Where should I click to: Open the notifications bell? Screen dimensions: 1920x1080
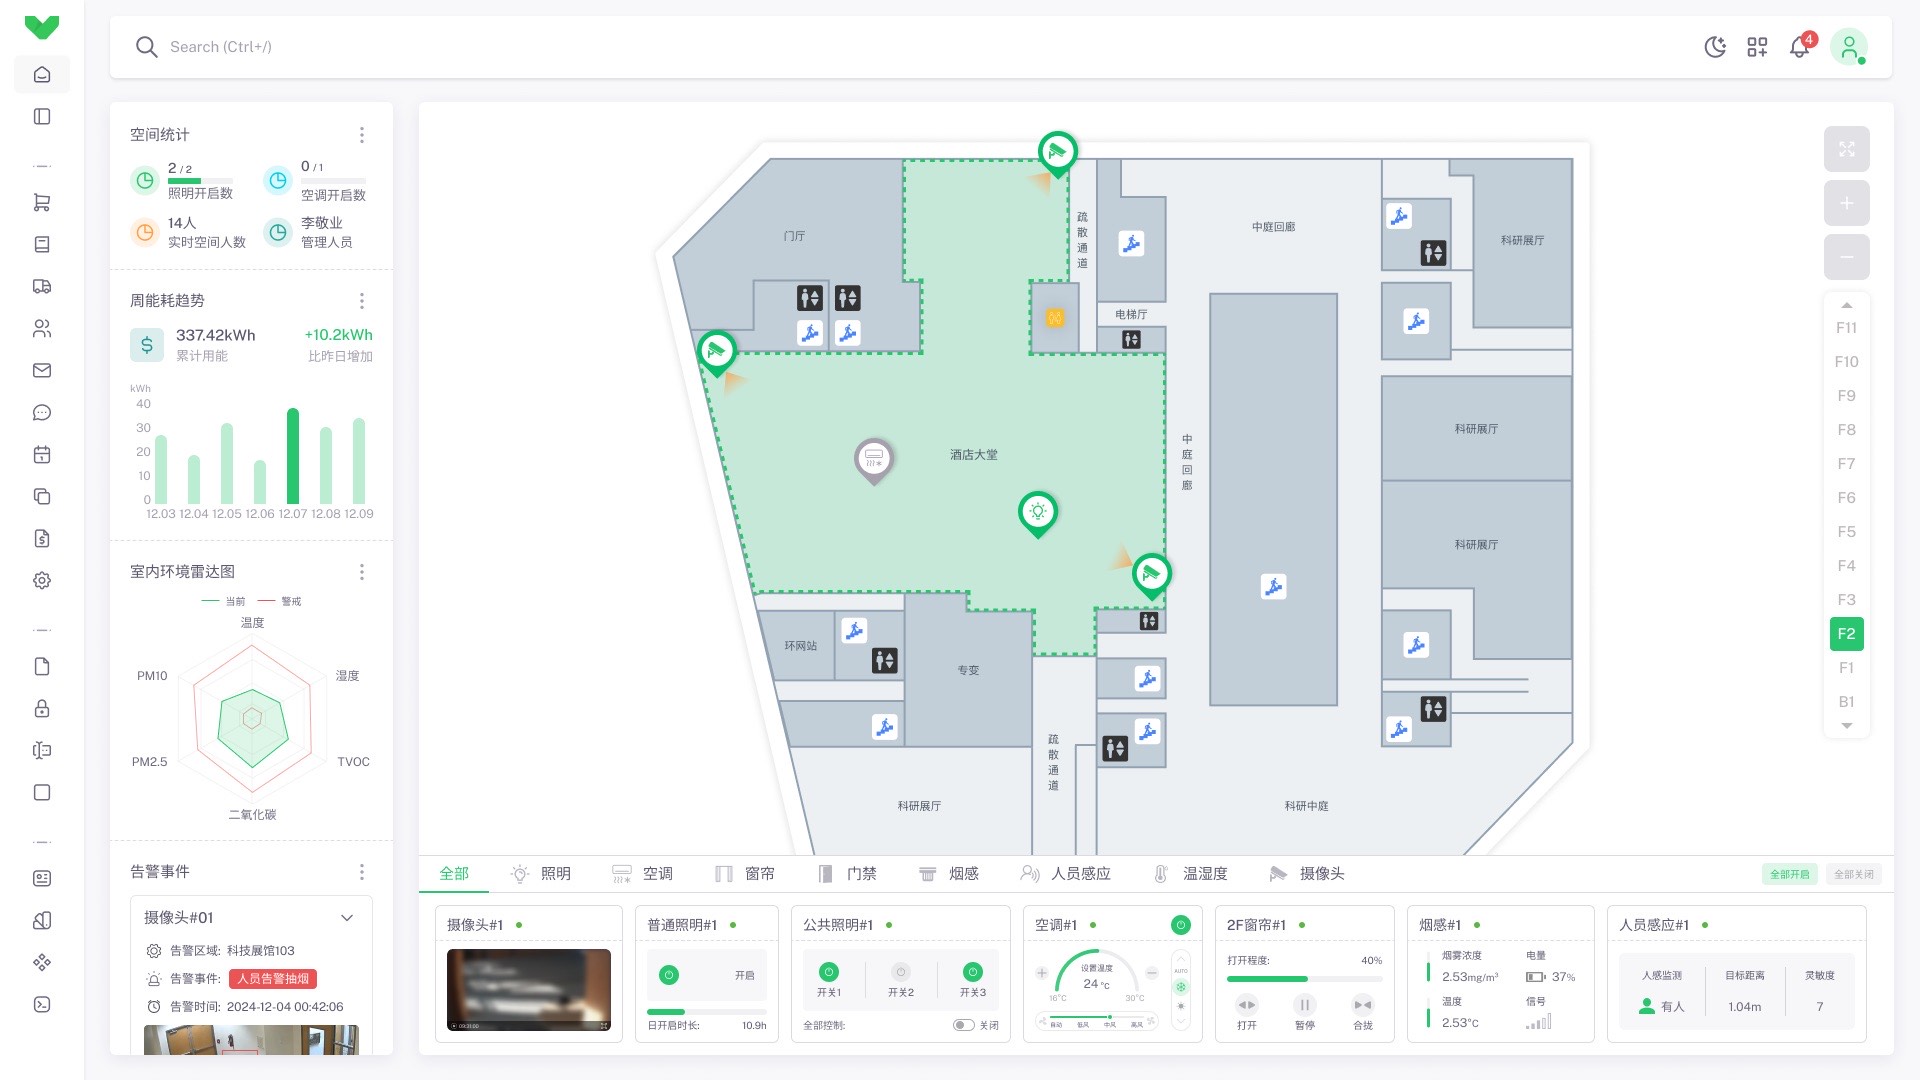pyautogui.click(x=1799, y=47)
